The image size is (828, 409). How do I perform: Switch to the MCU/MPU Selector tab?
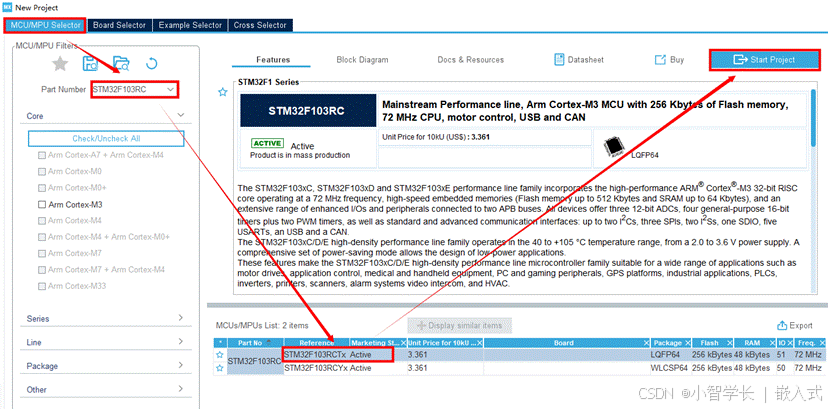click(45, 25)
